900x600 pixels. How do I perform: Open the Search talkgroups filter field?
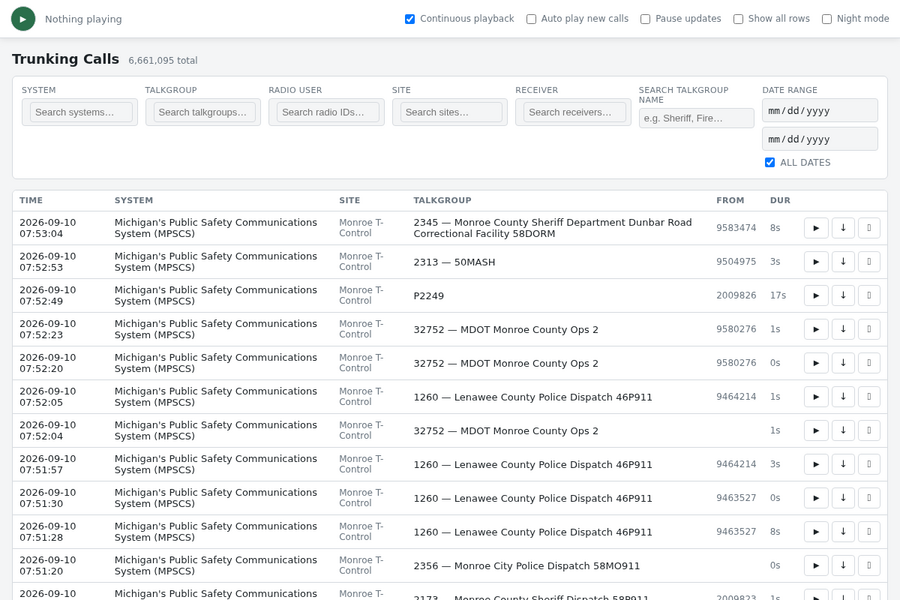(203, 112)
